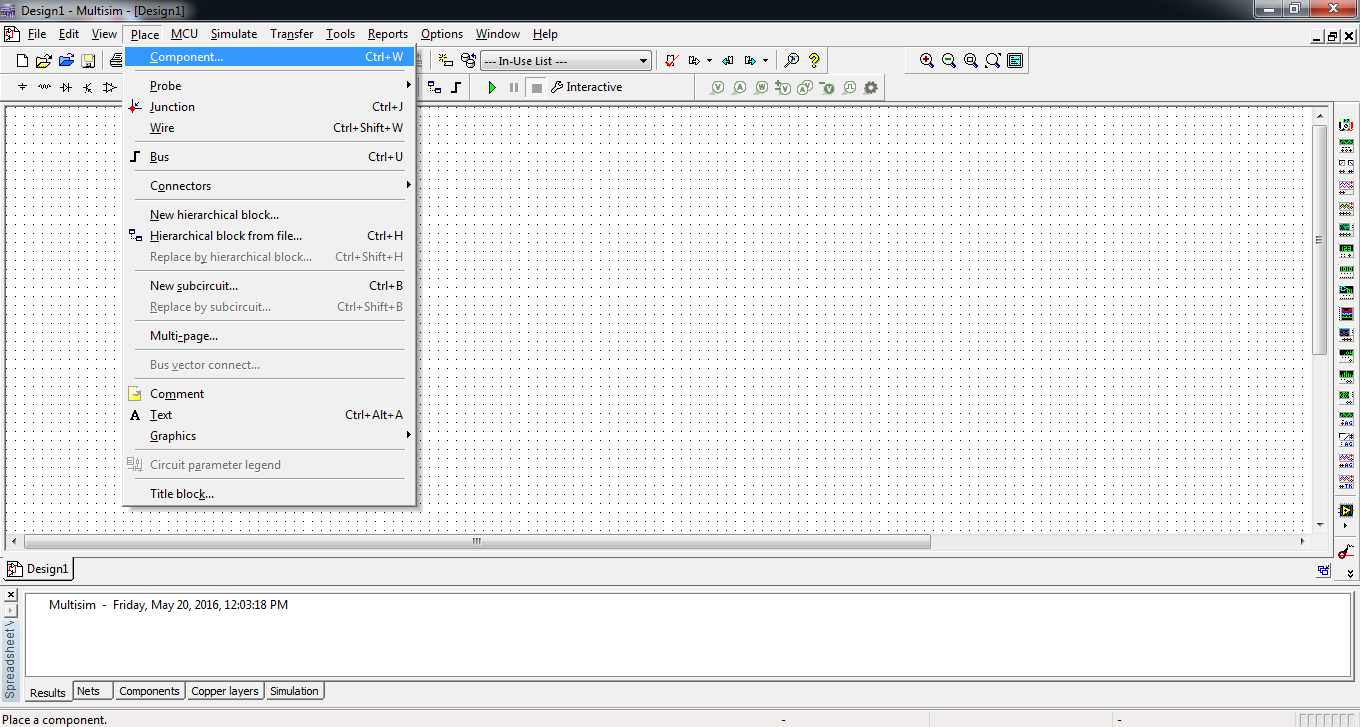Switch to the Components tab
Image resolution: width=1360 pixels, height=727 pixels.
[149, 691]
